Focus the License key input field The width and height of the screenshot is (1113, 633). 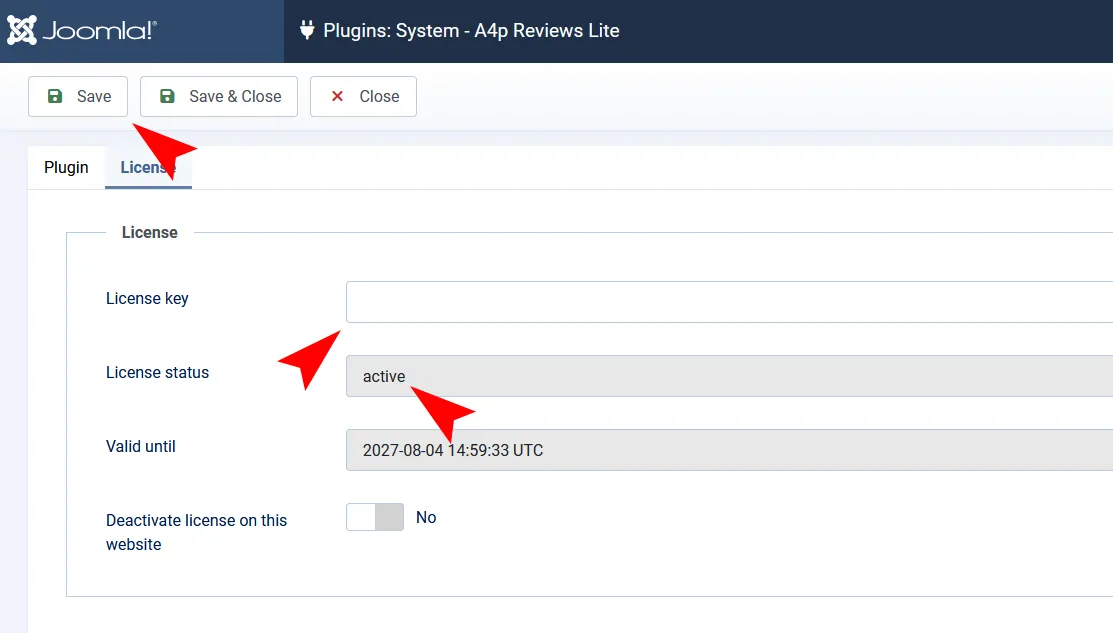729,302
